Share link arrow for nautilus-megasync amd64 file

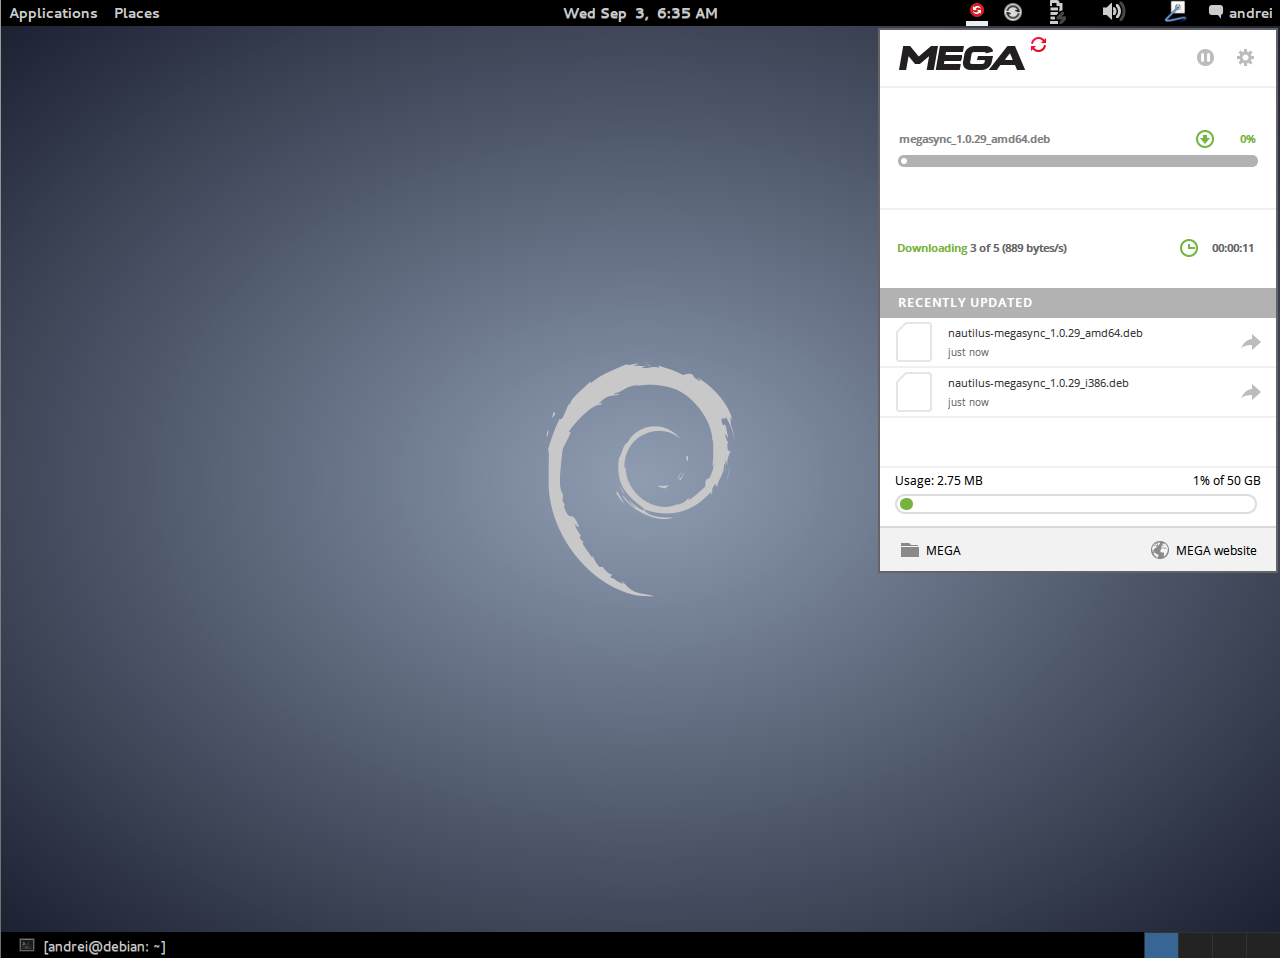[1251, 342]
